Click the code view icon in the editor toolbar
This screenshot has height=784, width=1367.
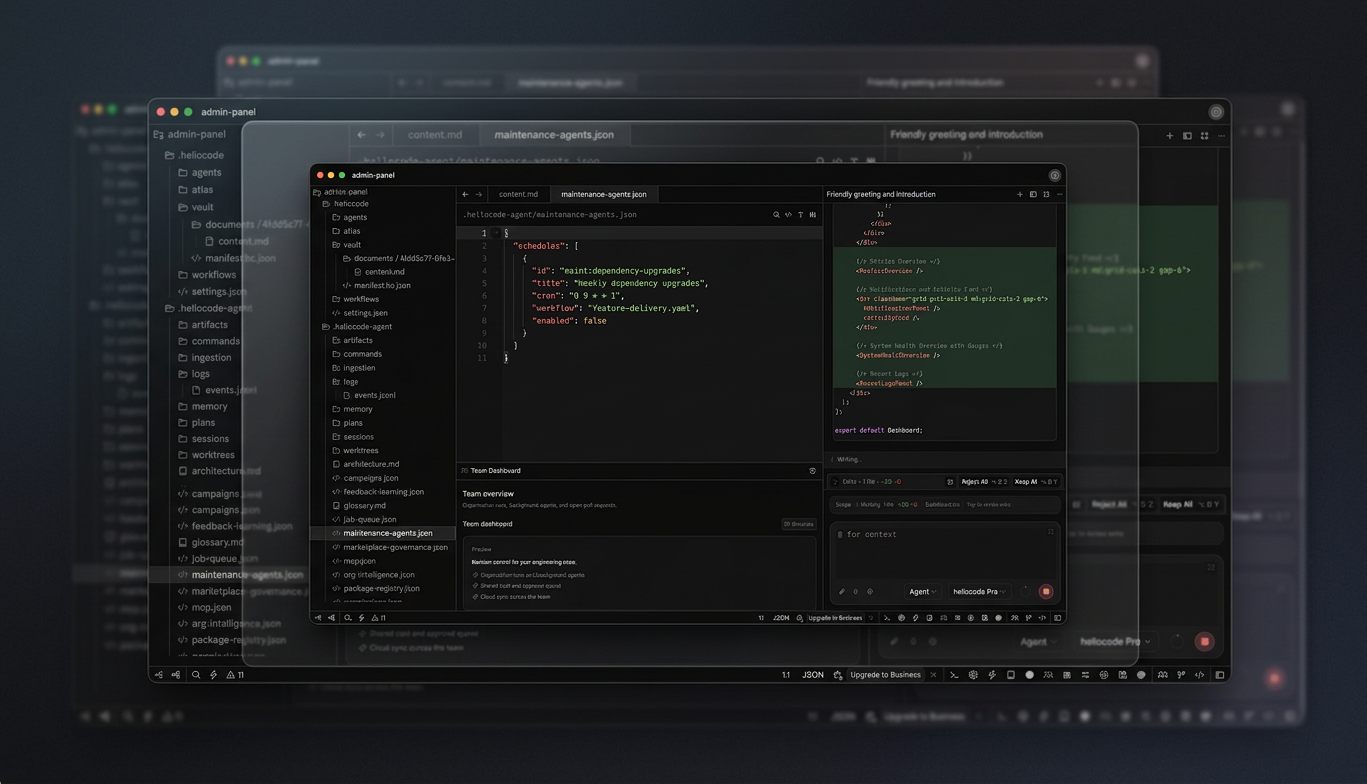[788, 215]
